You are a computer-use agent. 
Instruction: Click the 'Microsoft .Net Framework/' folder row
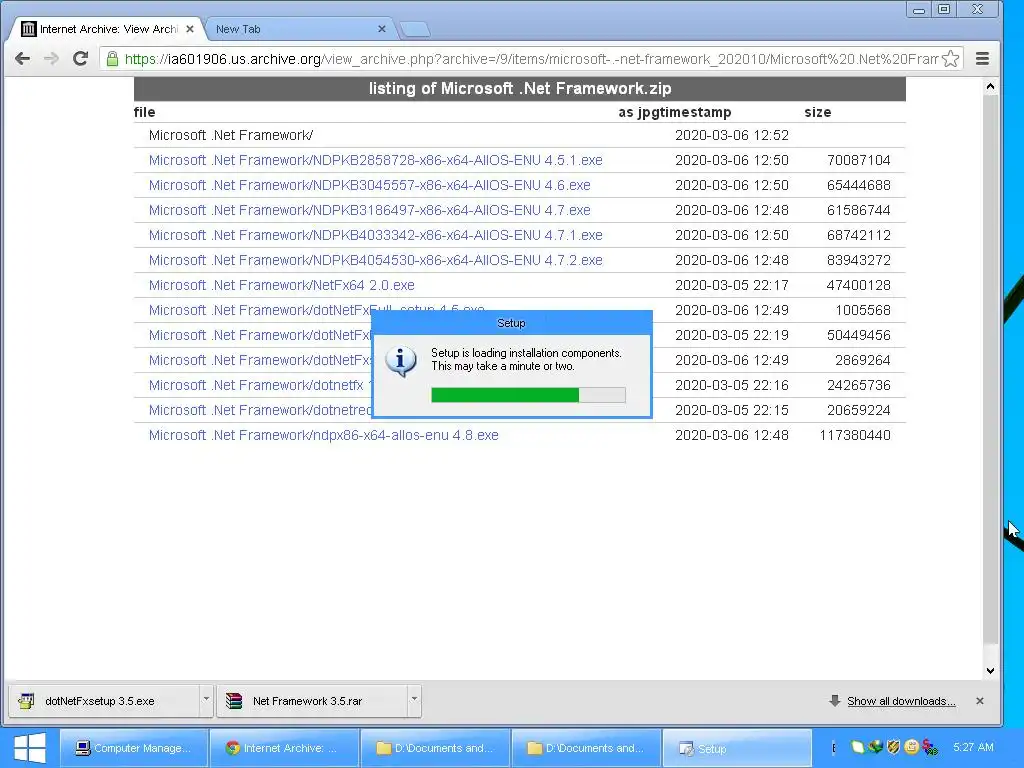pos(519,135)
